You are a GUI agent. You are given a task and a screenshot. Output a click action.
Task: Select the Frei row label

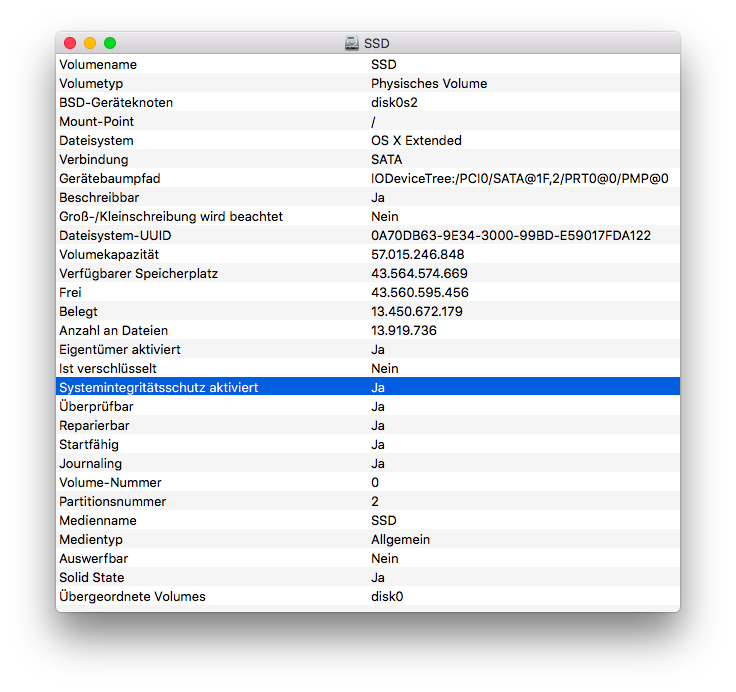[70, 293]
